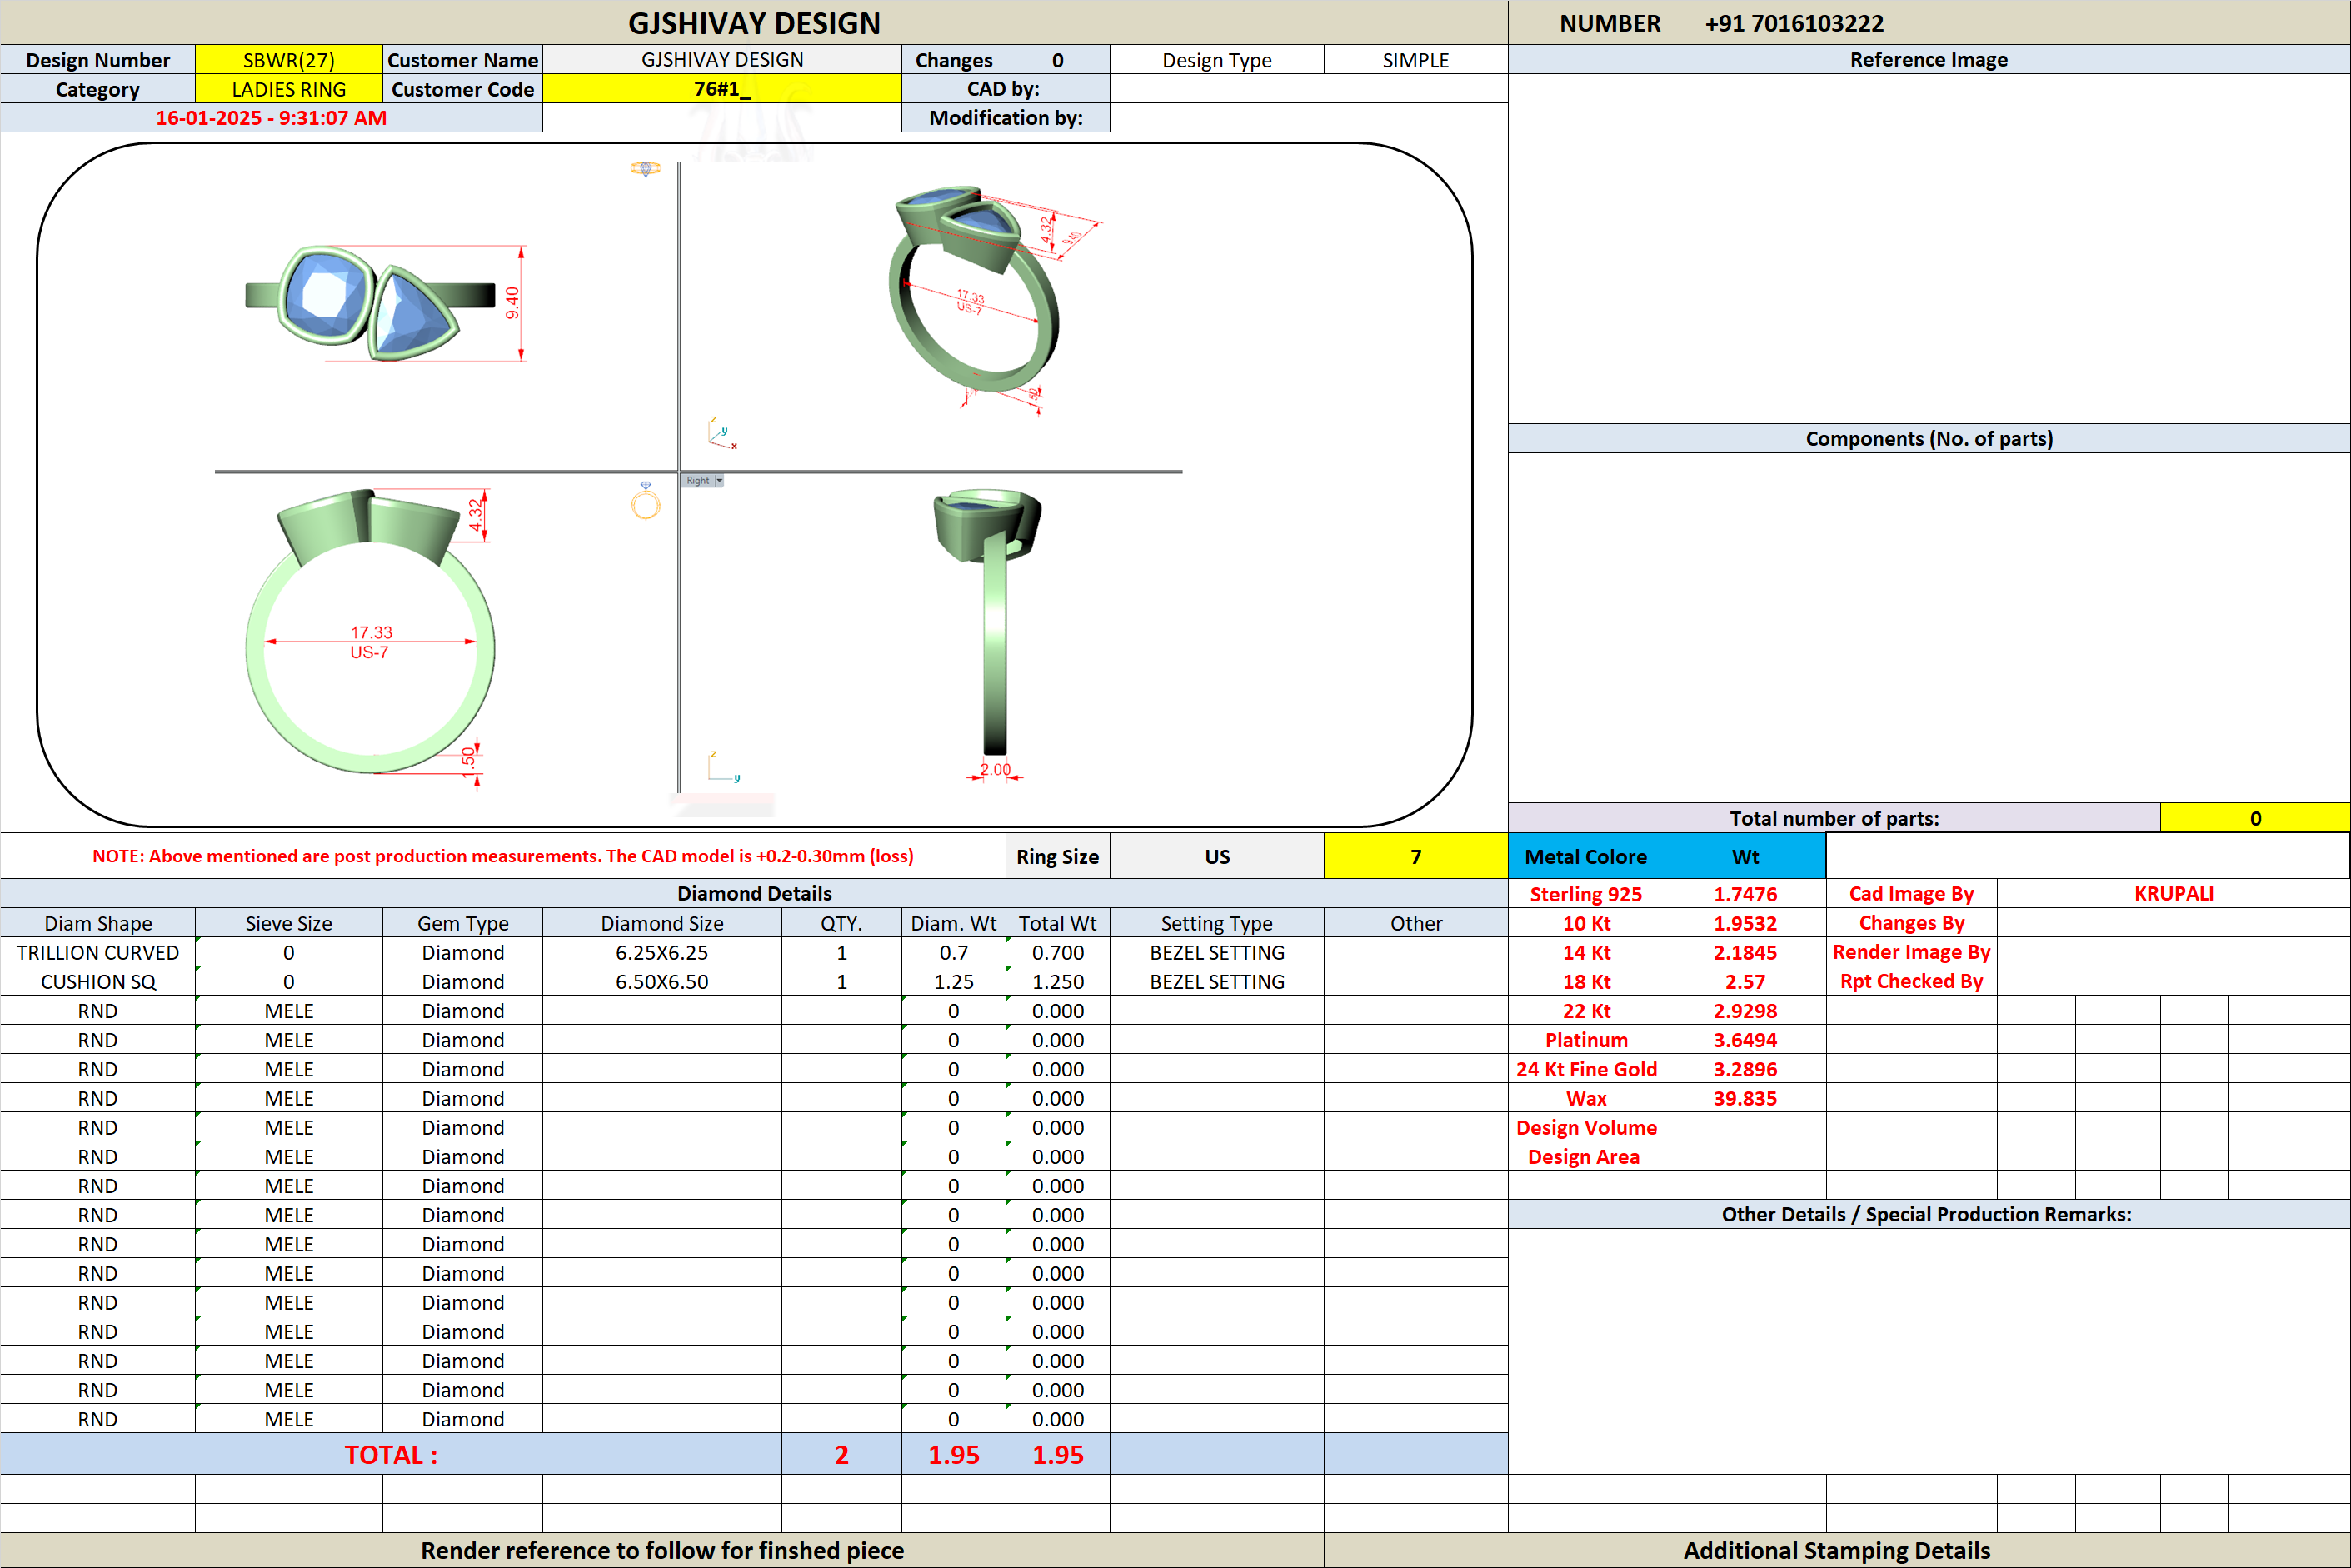The image size is (2351, 1568).
Task: Select the Category value LADIES RING
Action: [x=289, y=89]
